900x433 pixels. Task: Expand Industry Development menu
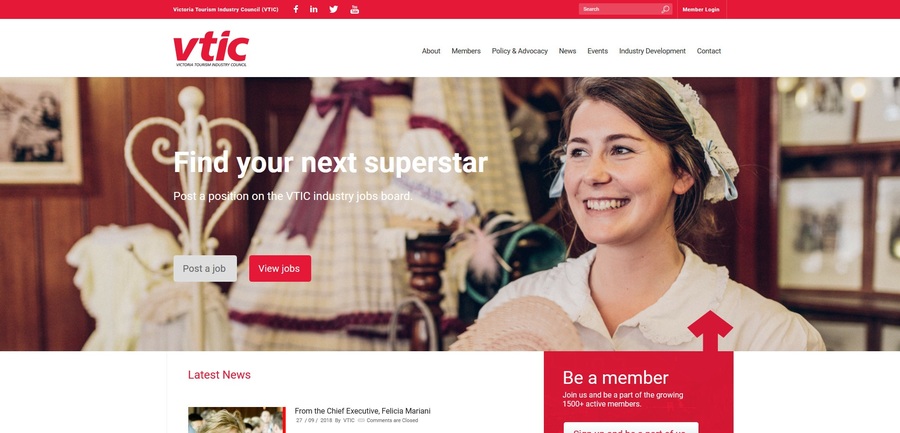pyautogui.click(x=652, y=51)
